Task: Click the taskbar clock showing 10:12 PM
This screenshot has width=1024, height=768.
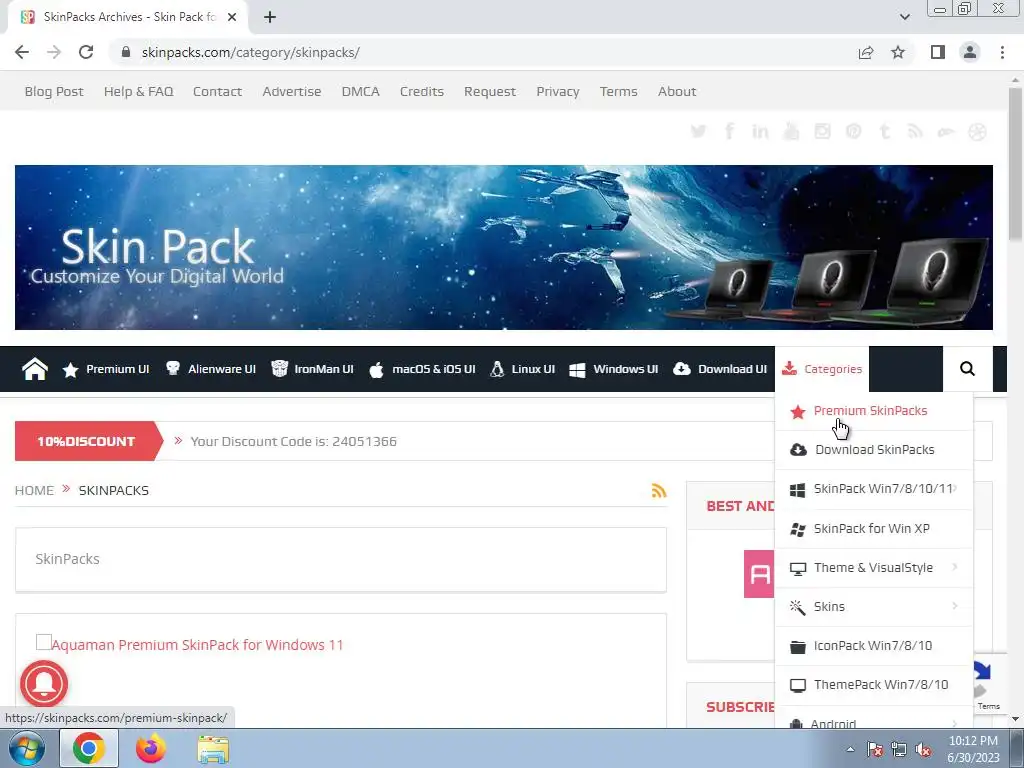Action: [973, 749]
